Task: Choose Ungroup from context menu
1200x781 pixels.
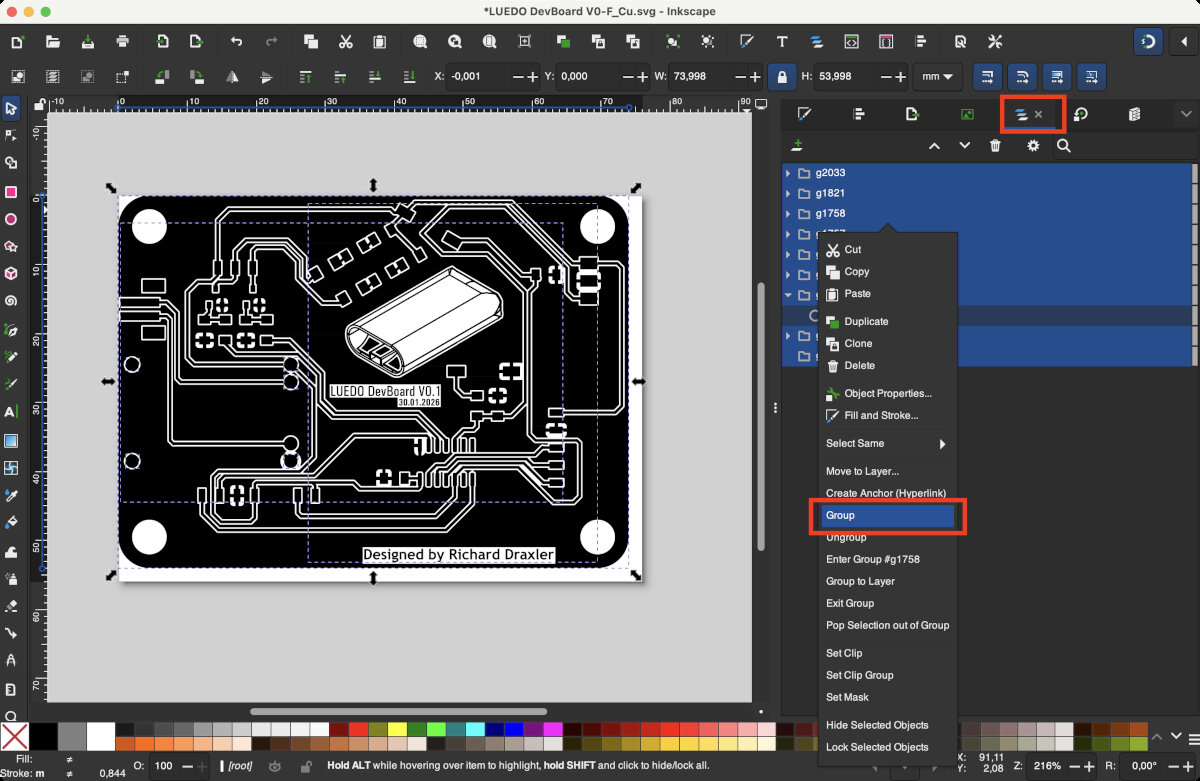Action: click(x=887, y=537)
